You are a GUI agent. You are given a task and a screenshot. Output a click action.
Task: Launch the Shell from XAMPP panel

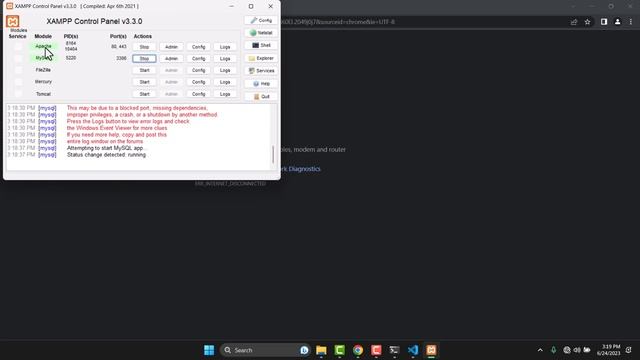click(x=261, y=45)
